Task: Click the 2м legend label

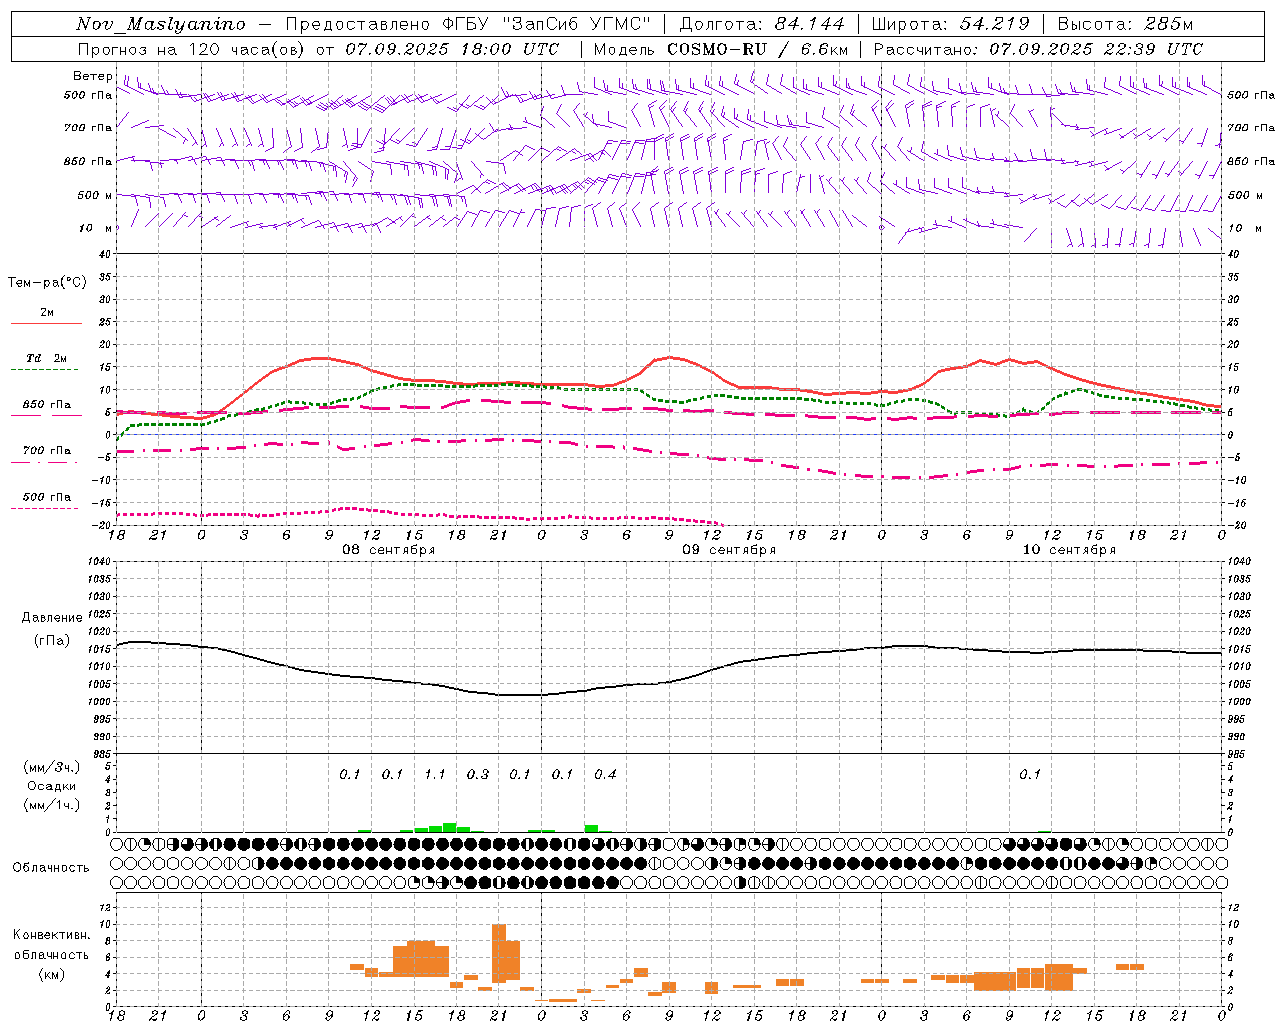Action: (47, 313)
